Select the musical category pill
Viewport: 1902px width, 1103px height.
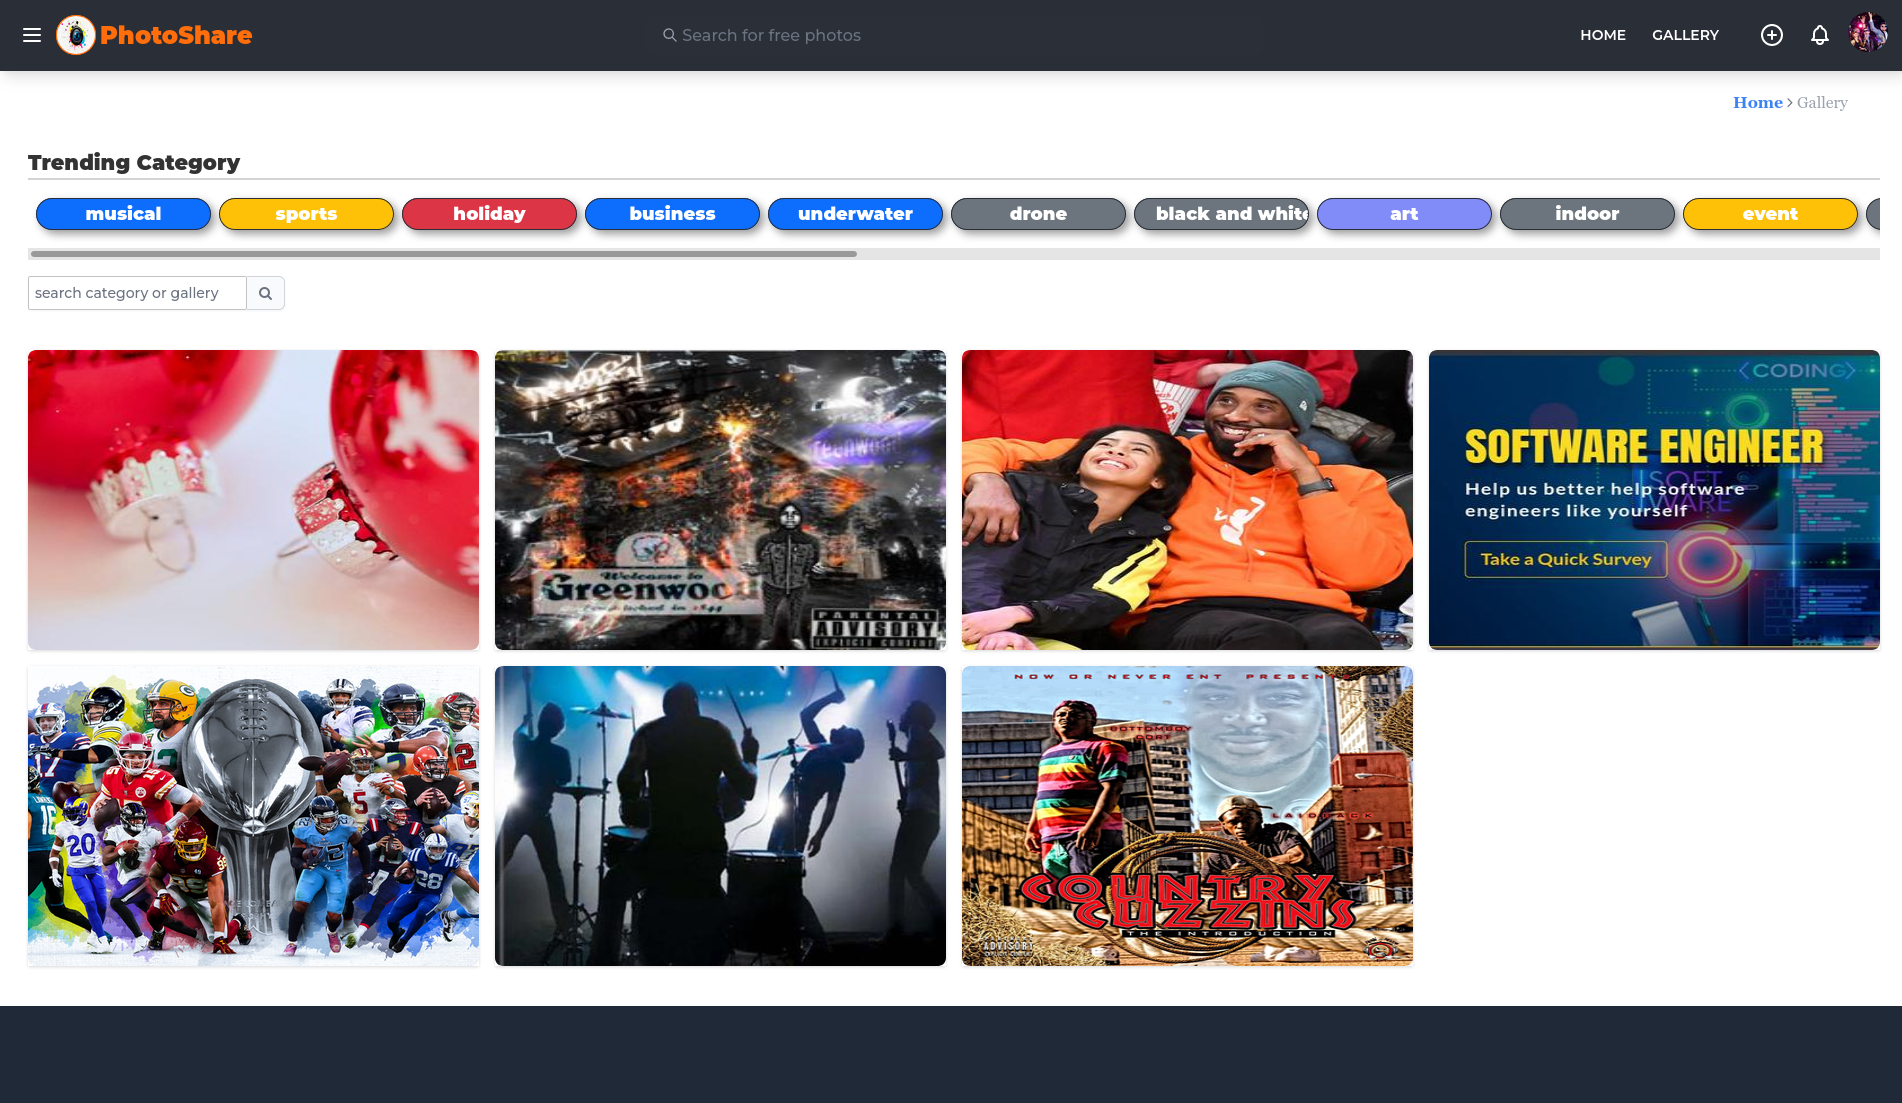[123, 214]
